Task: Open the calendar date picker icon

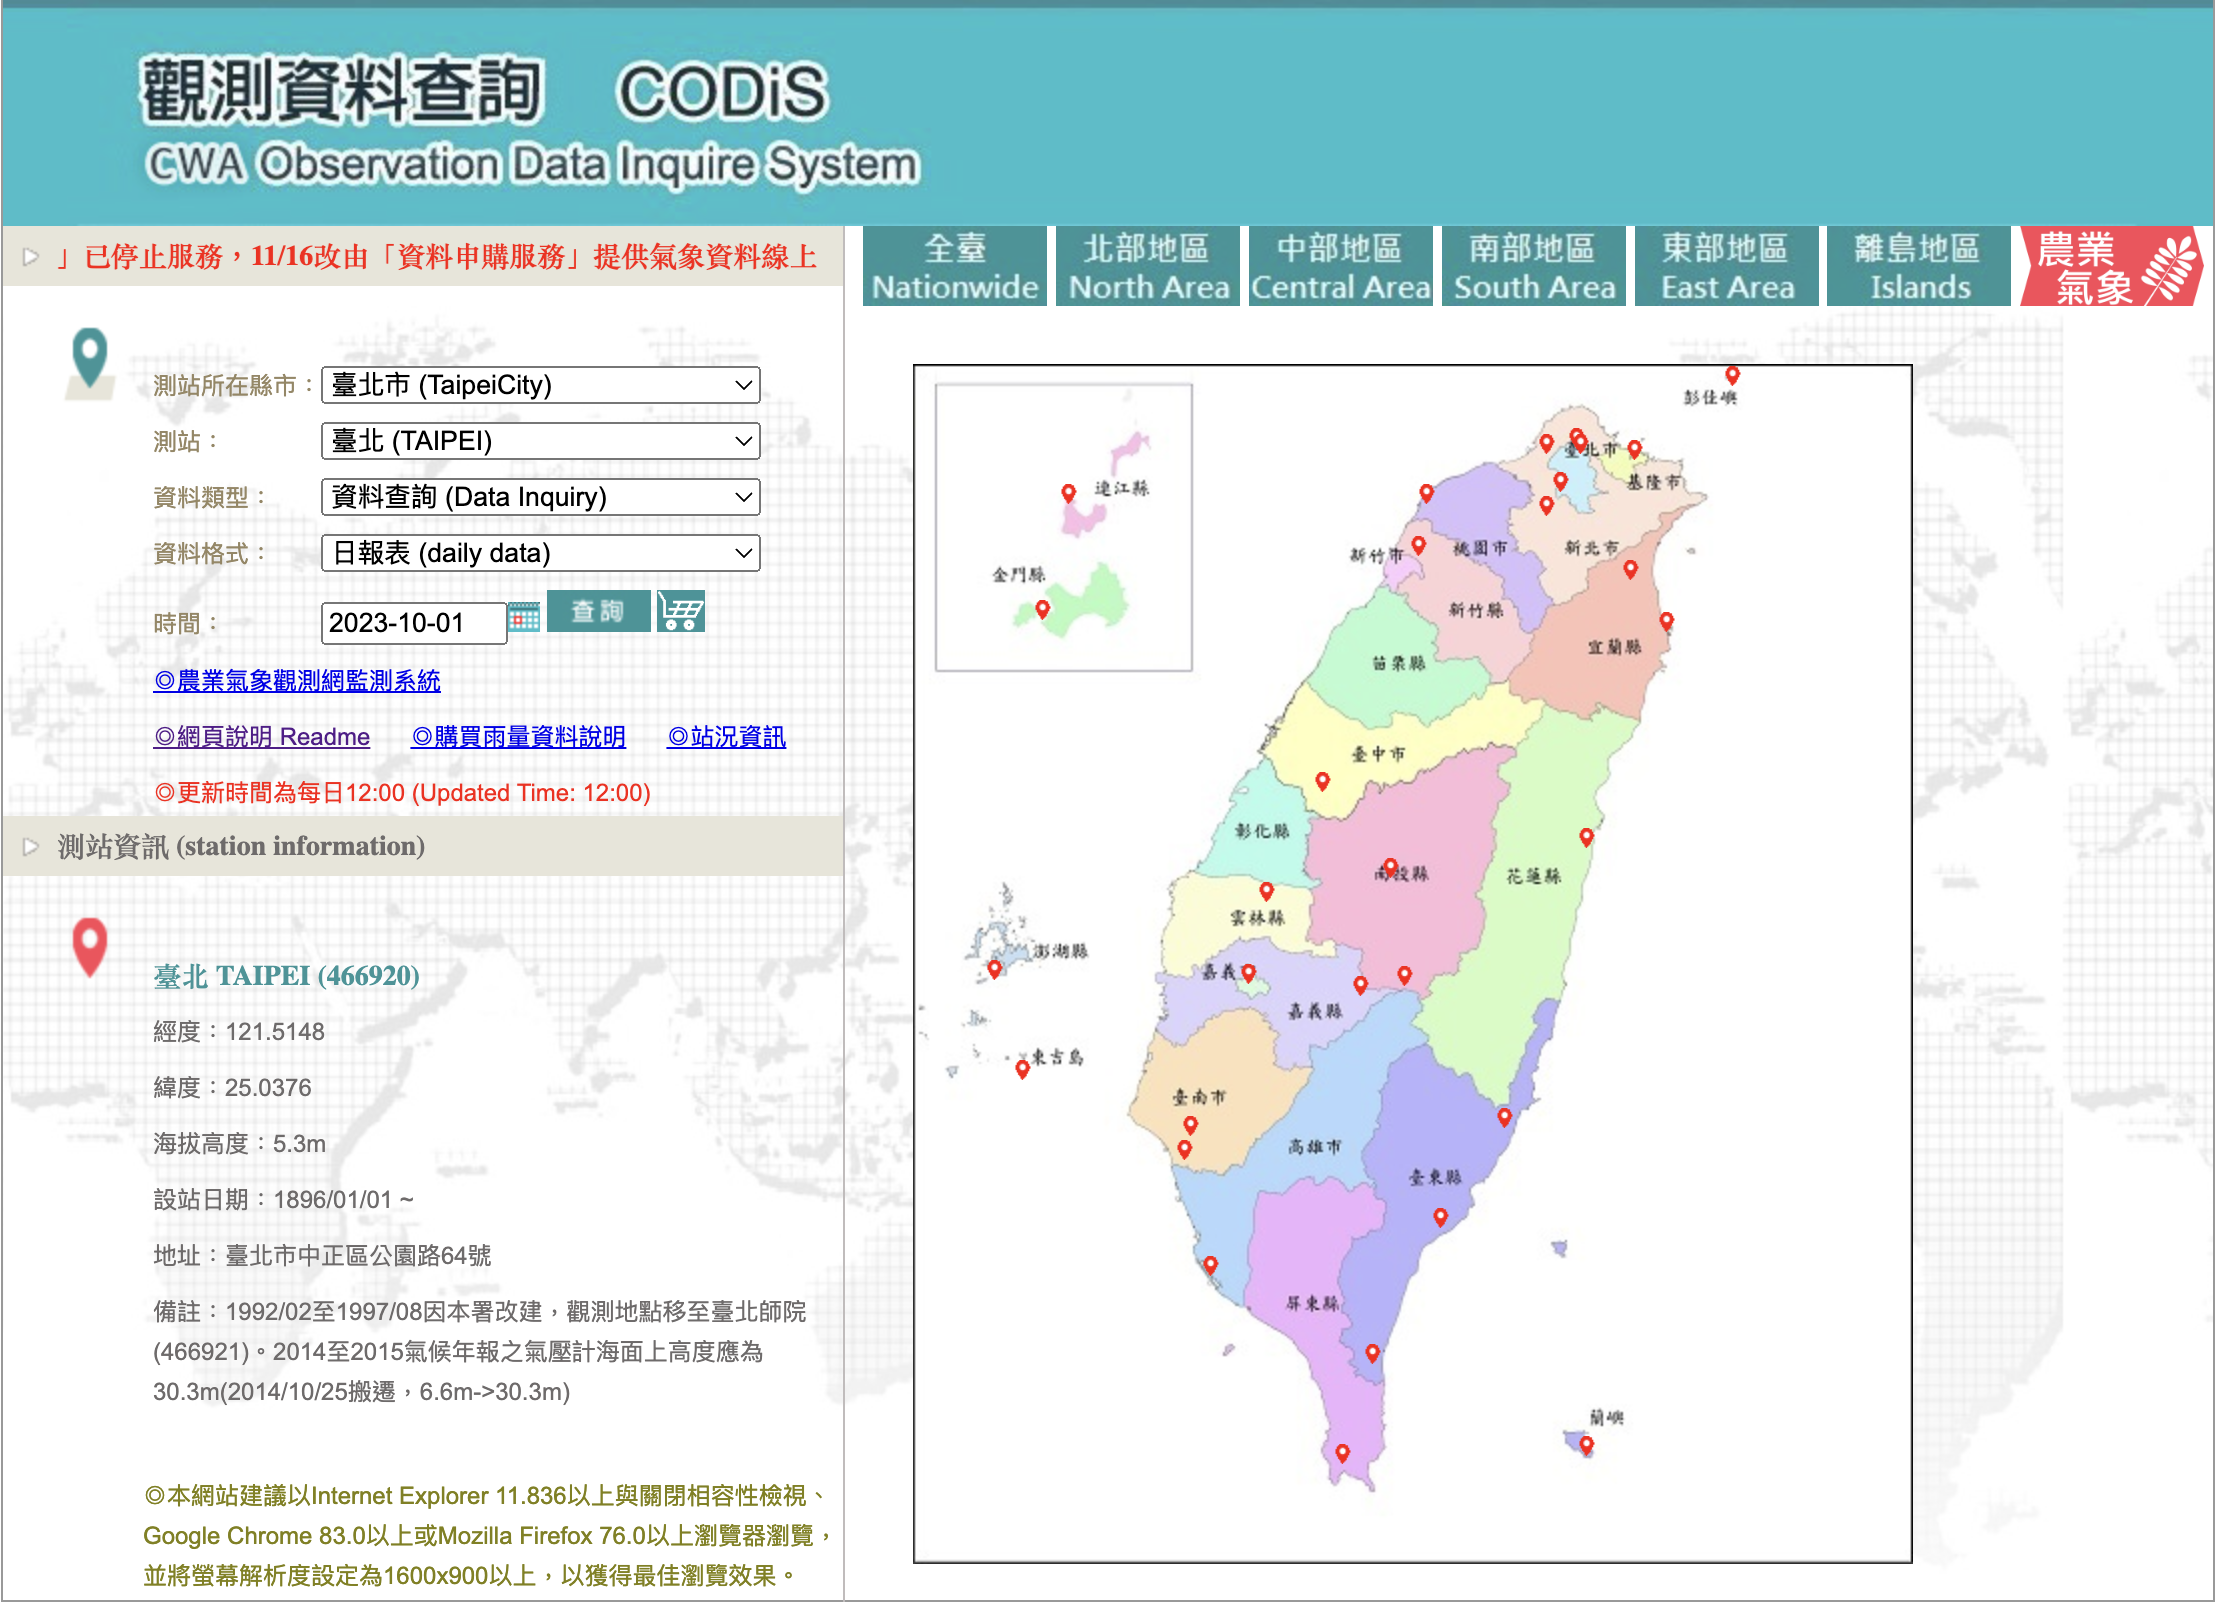Action: (524, 617)
